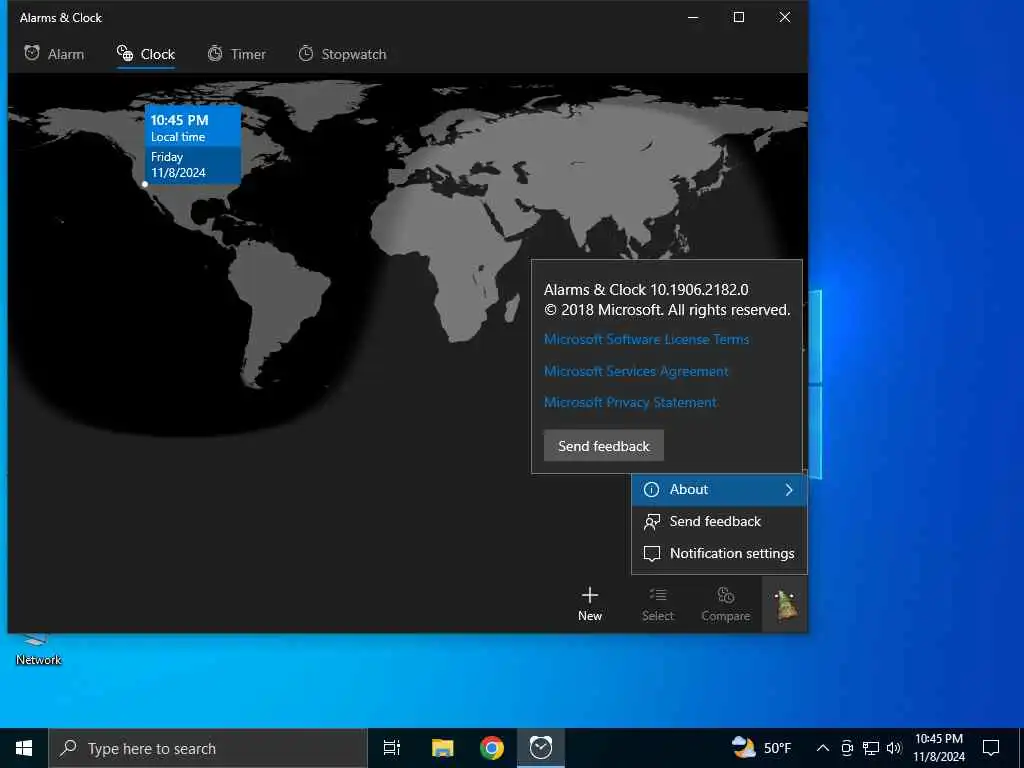Add a new clock with the New button
The image size is (1024, 768).
(x=590, y=604)
